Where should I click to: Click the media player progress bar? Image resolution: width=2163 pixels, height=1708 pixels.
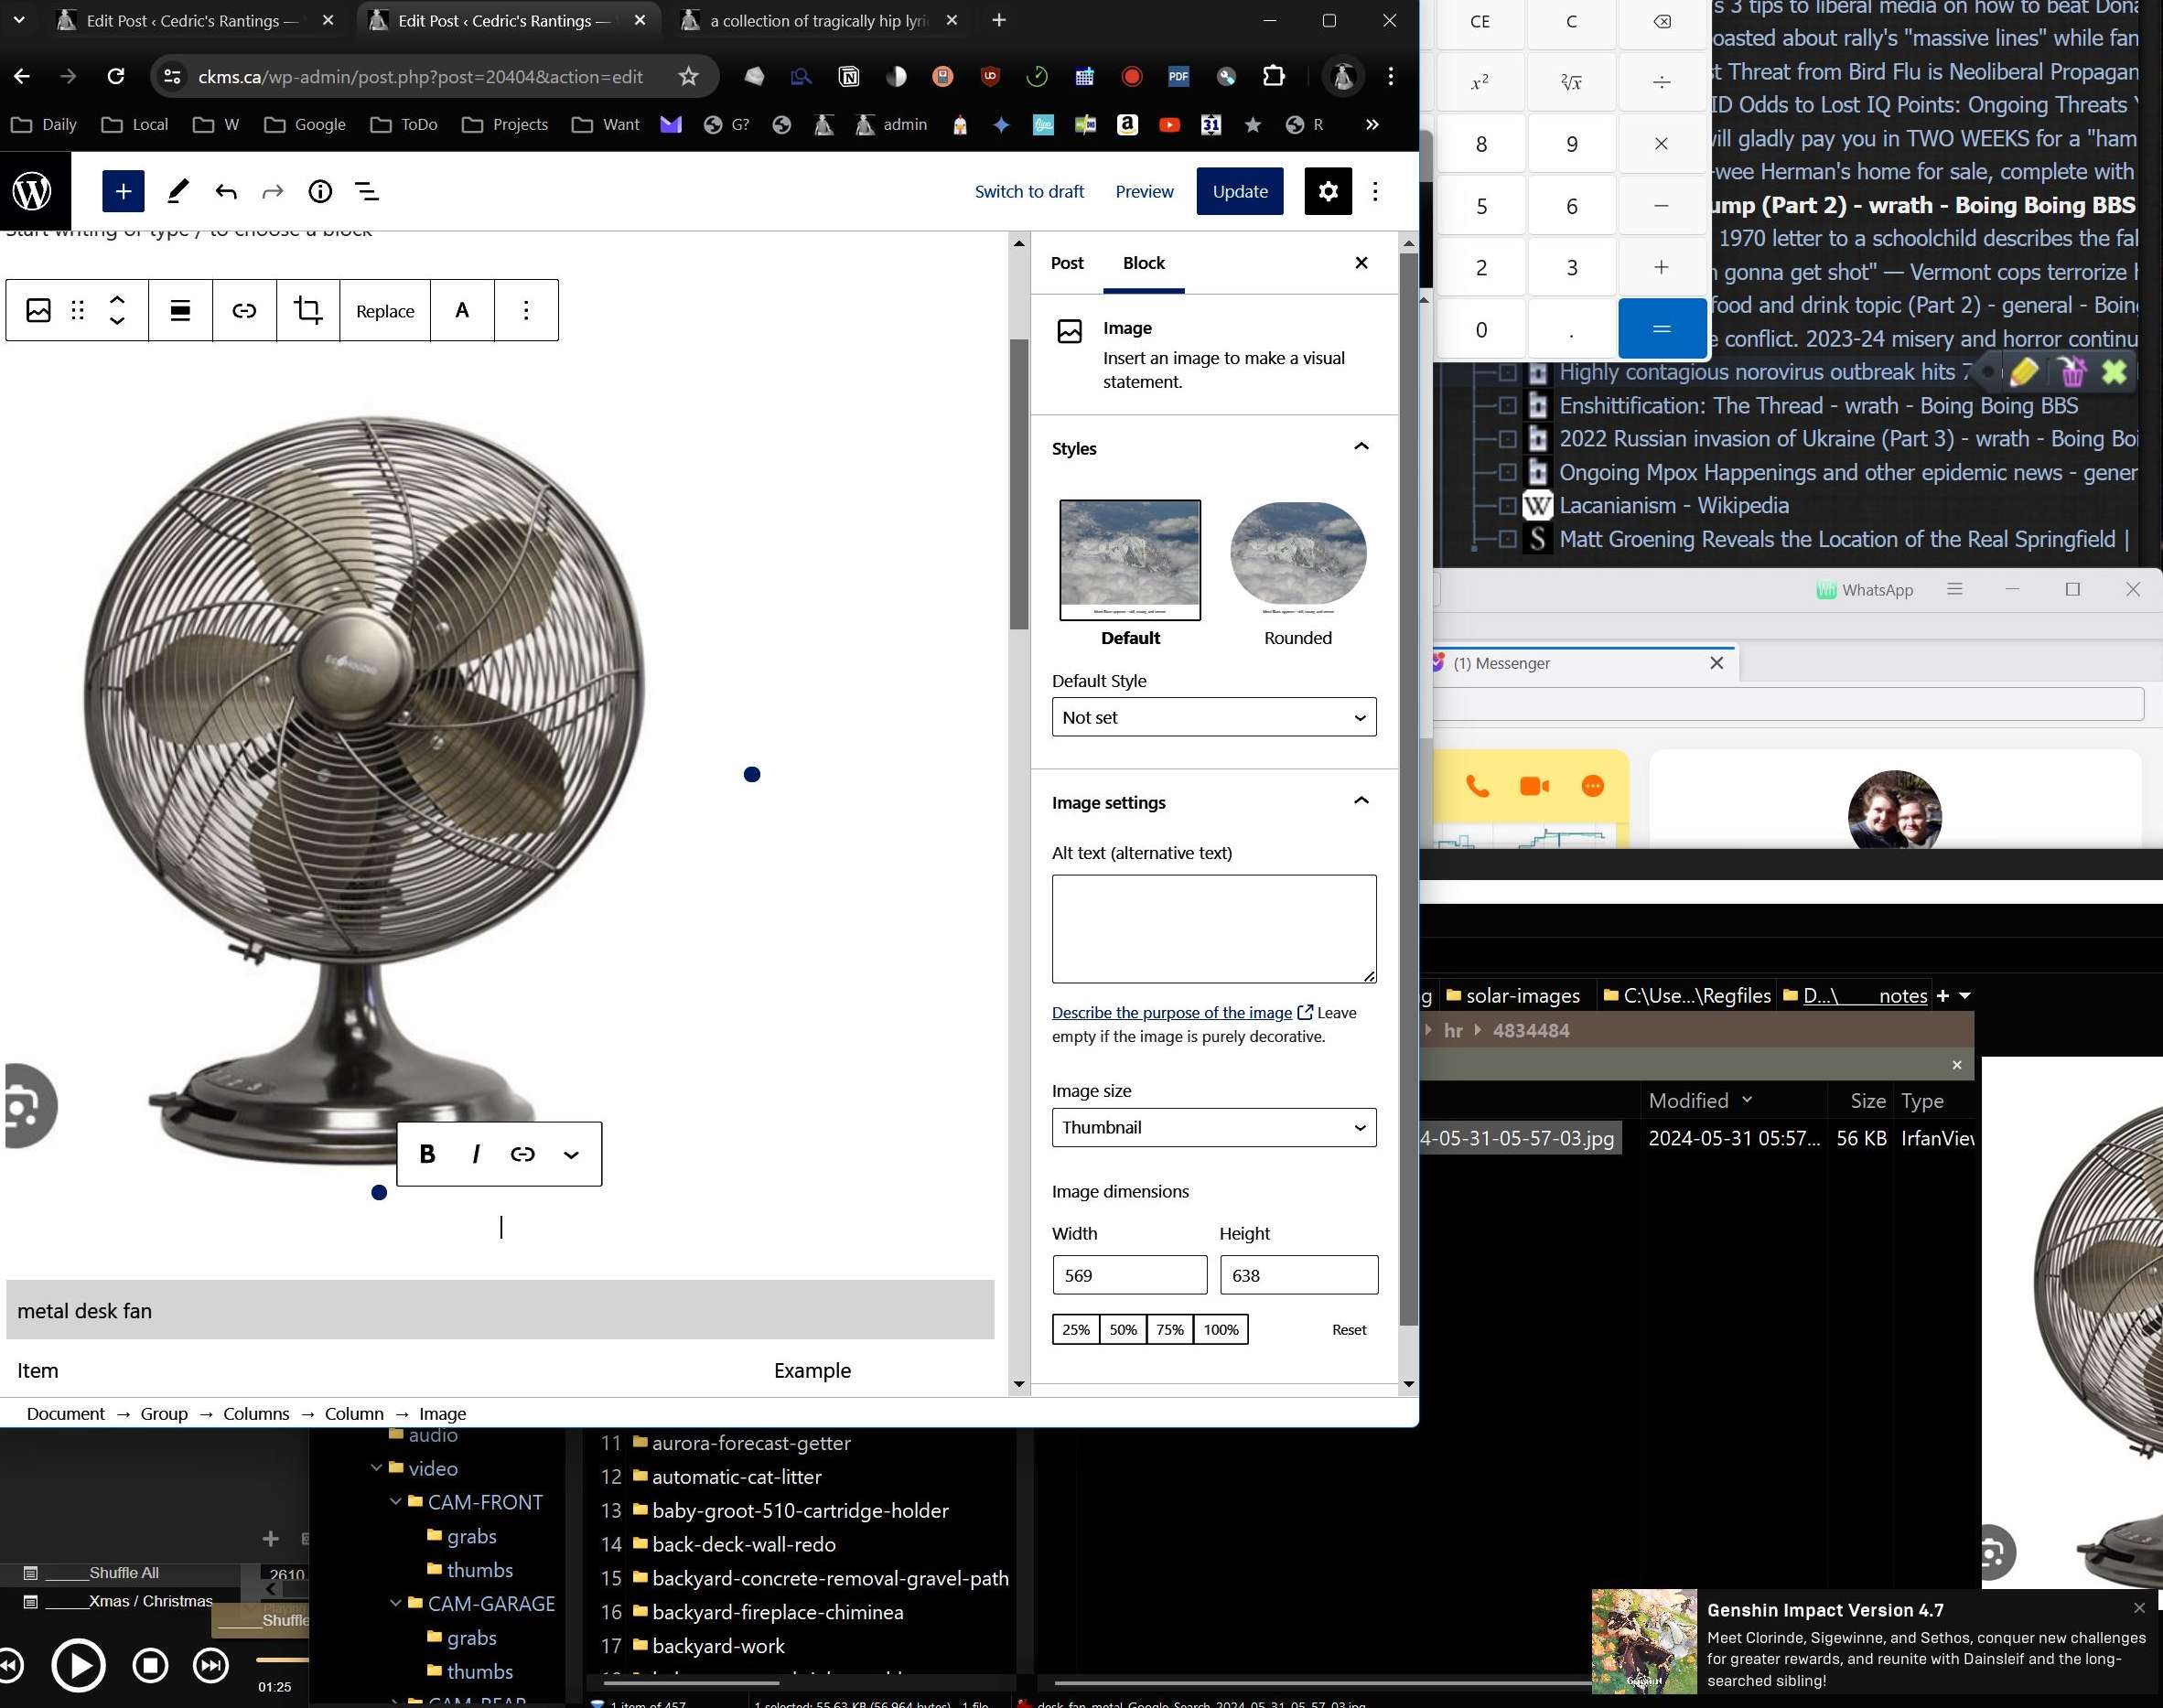click(x=281, y=1659)
